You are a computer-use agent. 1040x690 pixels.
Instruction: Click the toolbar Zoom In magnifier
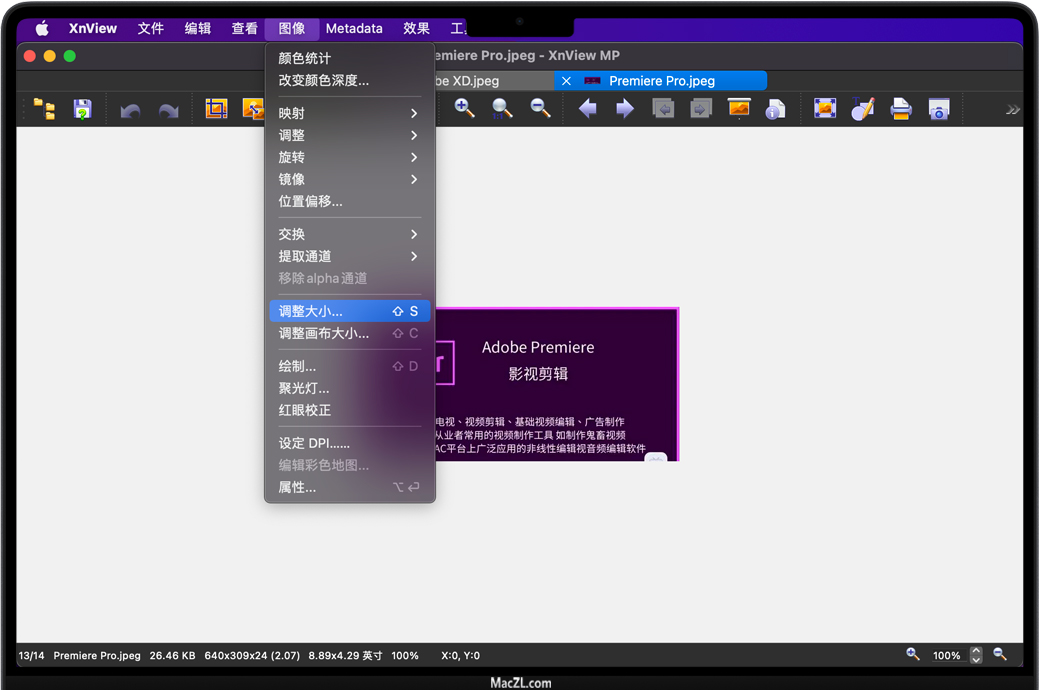pyautogui.click(x=465, y=109)
